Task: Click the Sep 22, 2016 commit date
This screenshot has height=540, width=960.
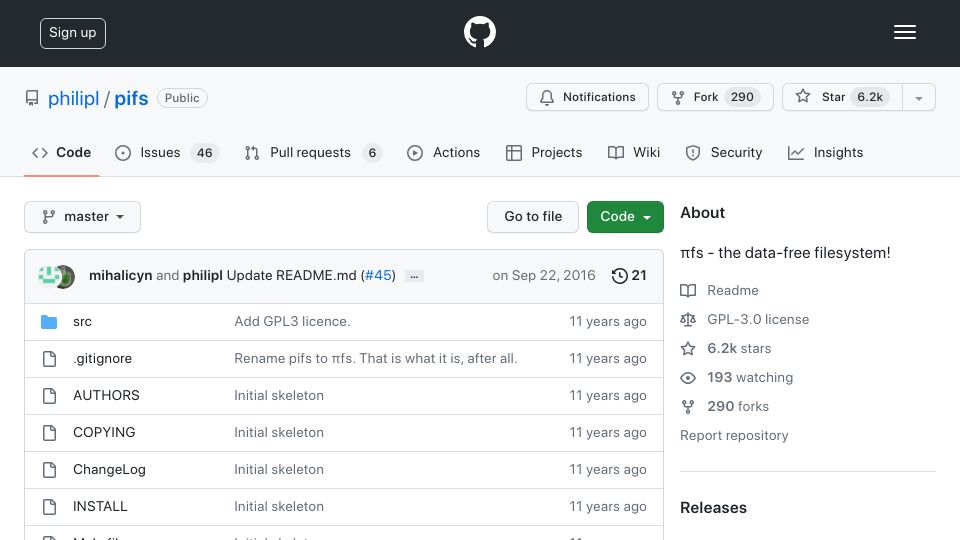Action: tap(544, 276)
